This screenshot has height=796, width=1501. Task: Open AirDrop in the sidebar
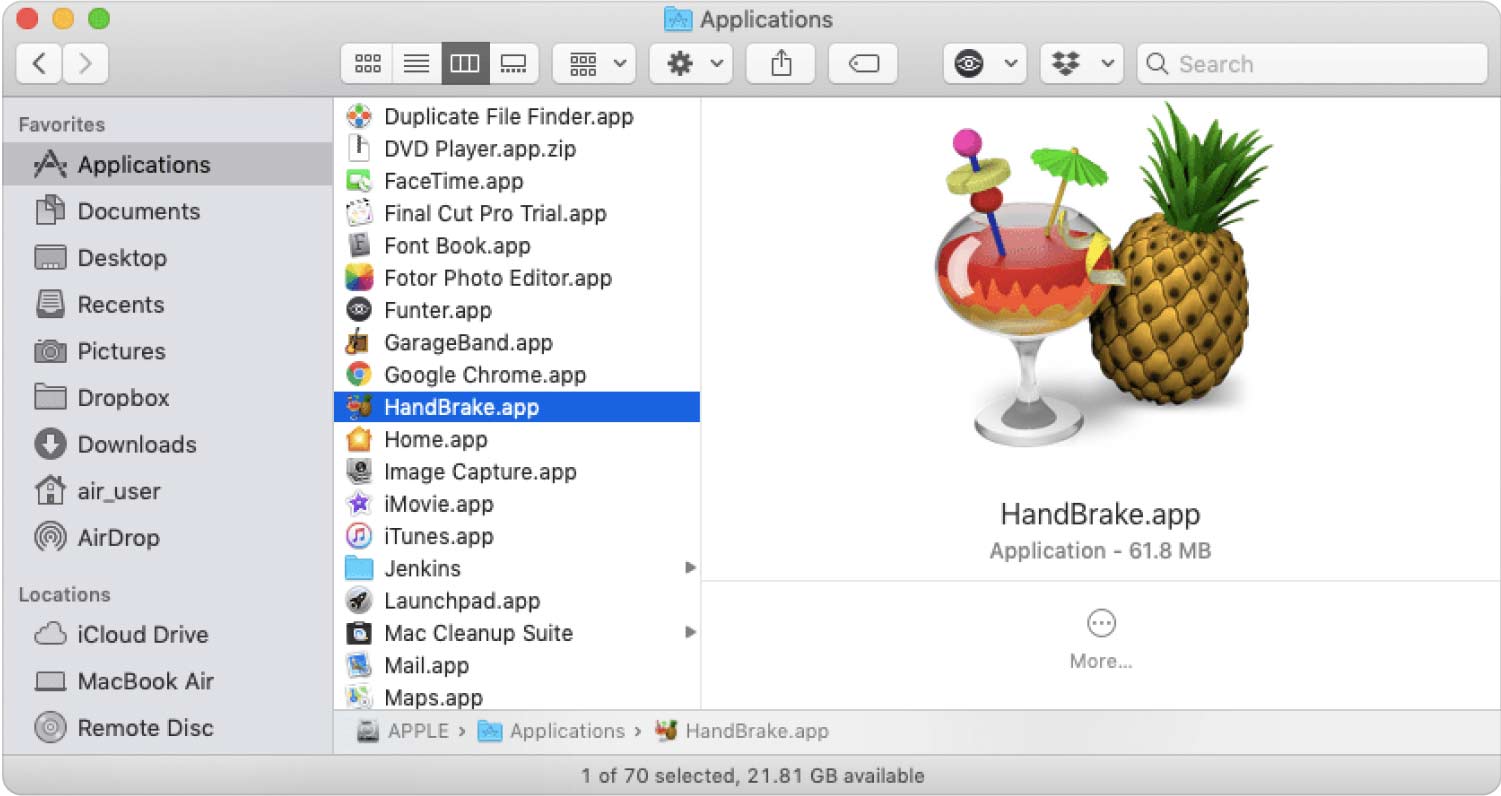click(167, 537)
